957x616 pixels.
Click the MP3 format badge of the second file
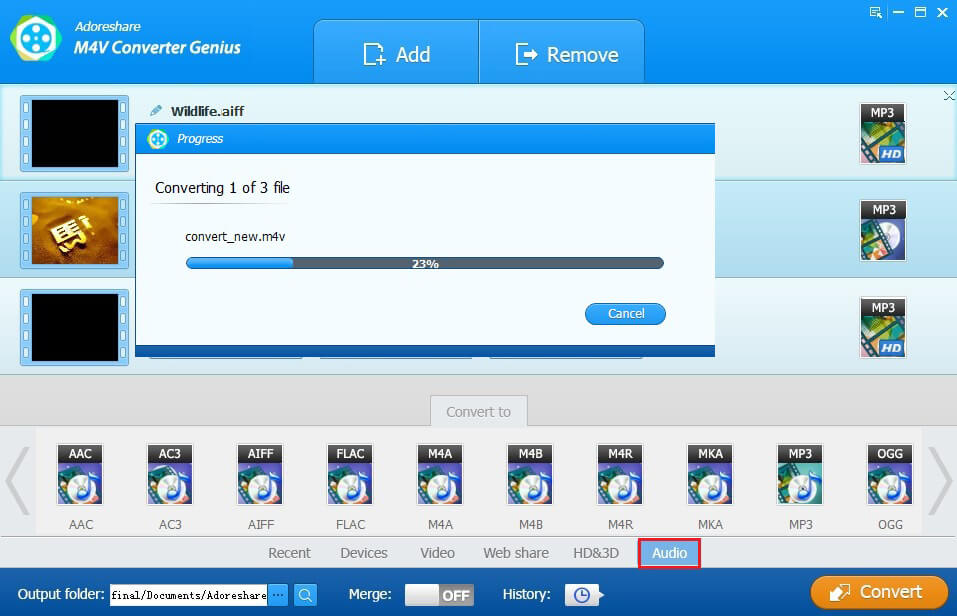click(x=883, y=230)
